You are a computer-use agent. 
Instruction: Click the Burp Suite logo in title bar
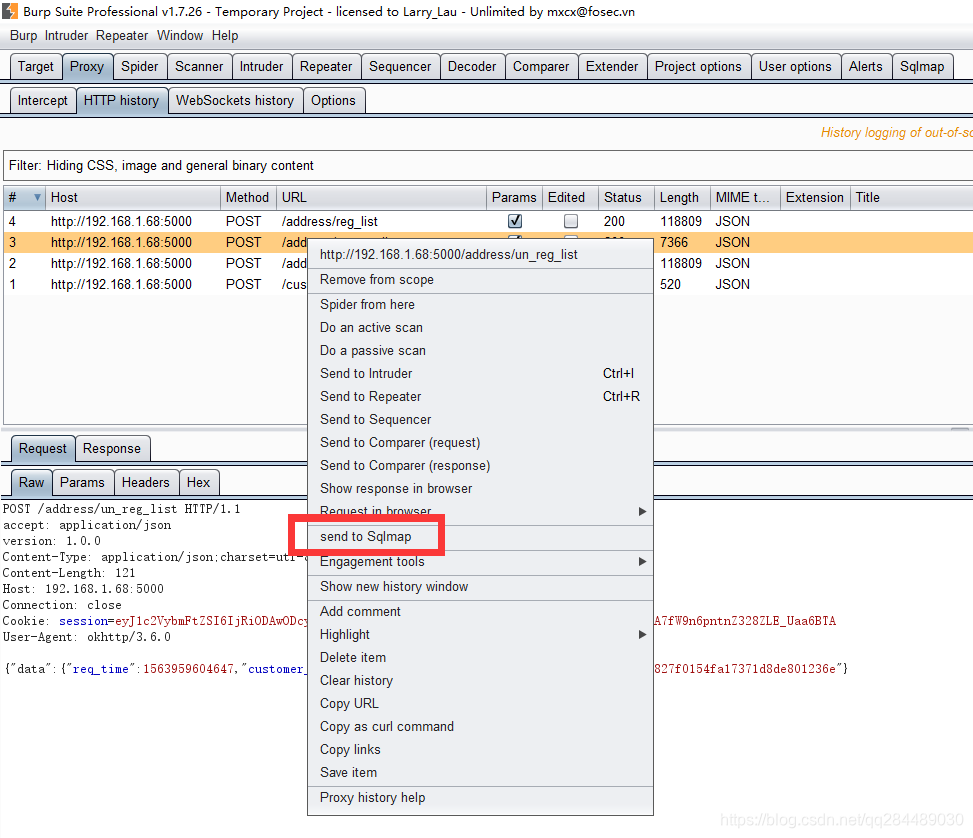tap(9, 11)
